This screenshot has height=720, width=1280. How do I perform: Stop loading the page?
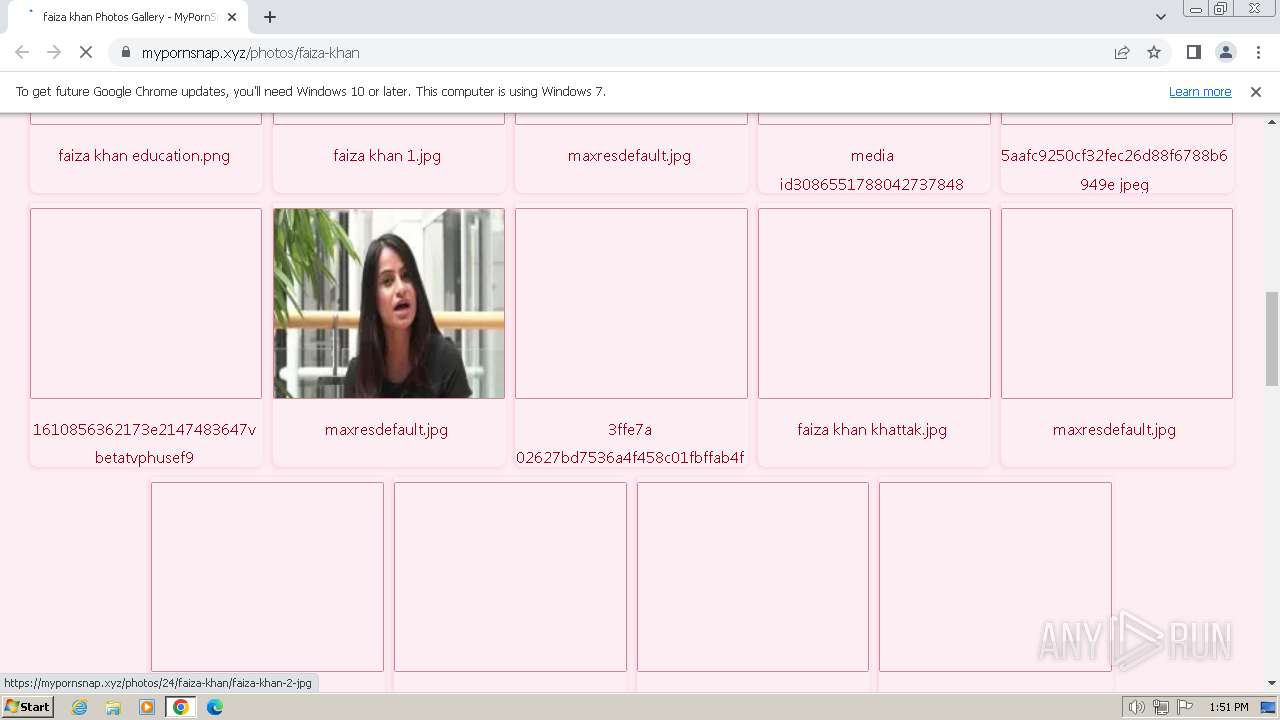[x=86, y=52]
